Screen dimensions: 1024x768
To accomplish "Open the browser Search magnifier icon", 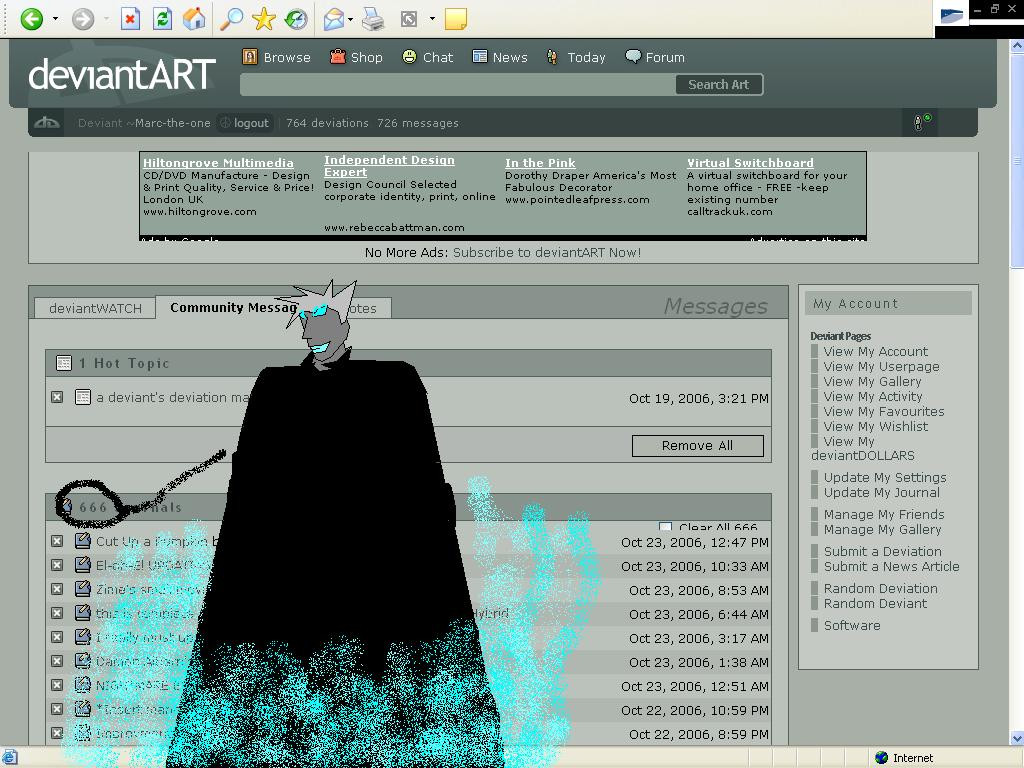I will [231, 19].
